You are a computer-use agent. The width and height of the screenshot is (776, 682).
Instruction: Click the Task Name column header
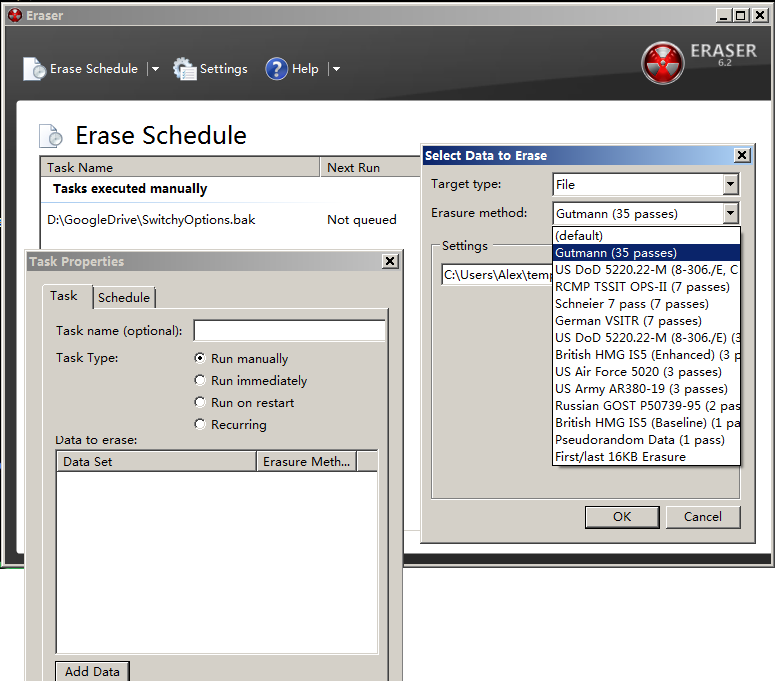tap(180, 167)
